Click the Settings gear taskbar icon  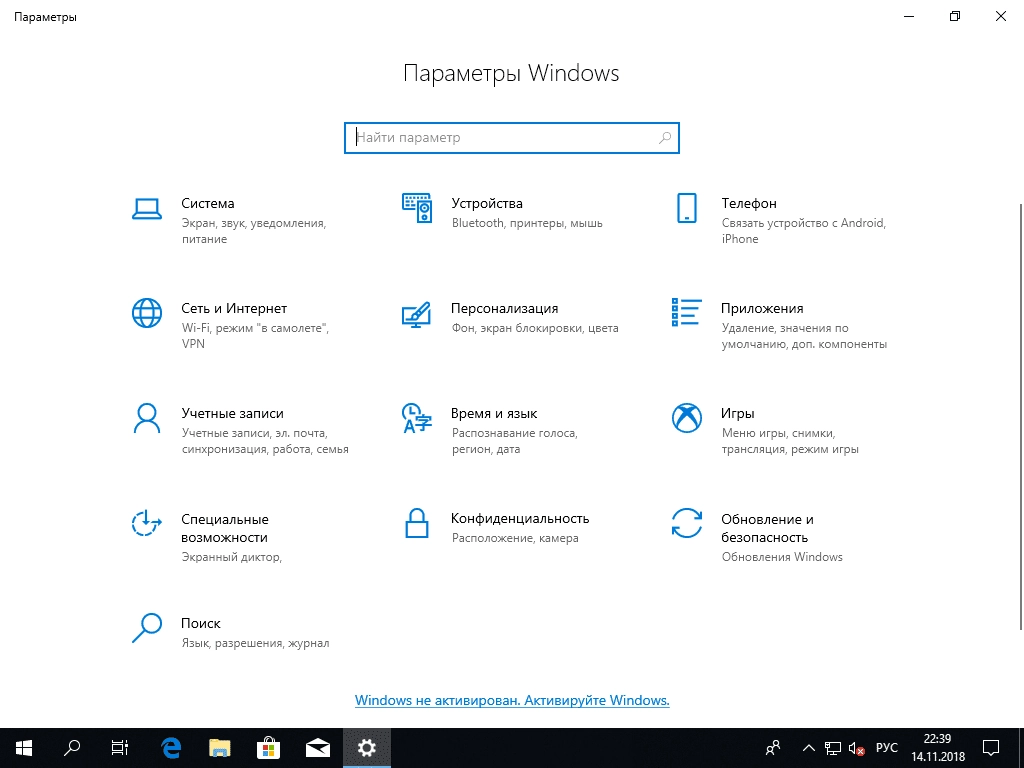[x=366, y=748]
